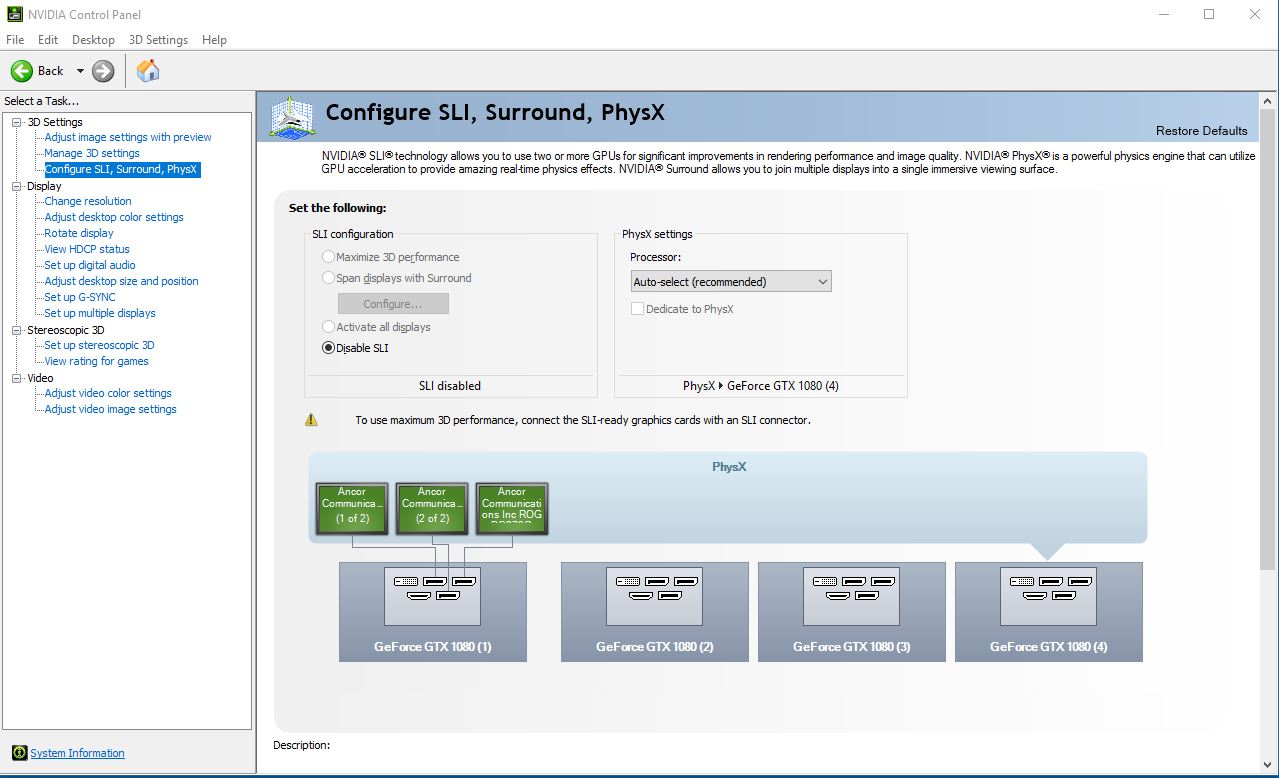
Task: Click the 'SLI disabled' status text
Action: 450,386
